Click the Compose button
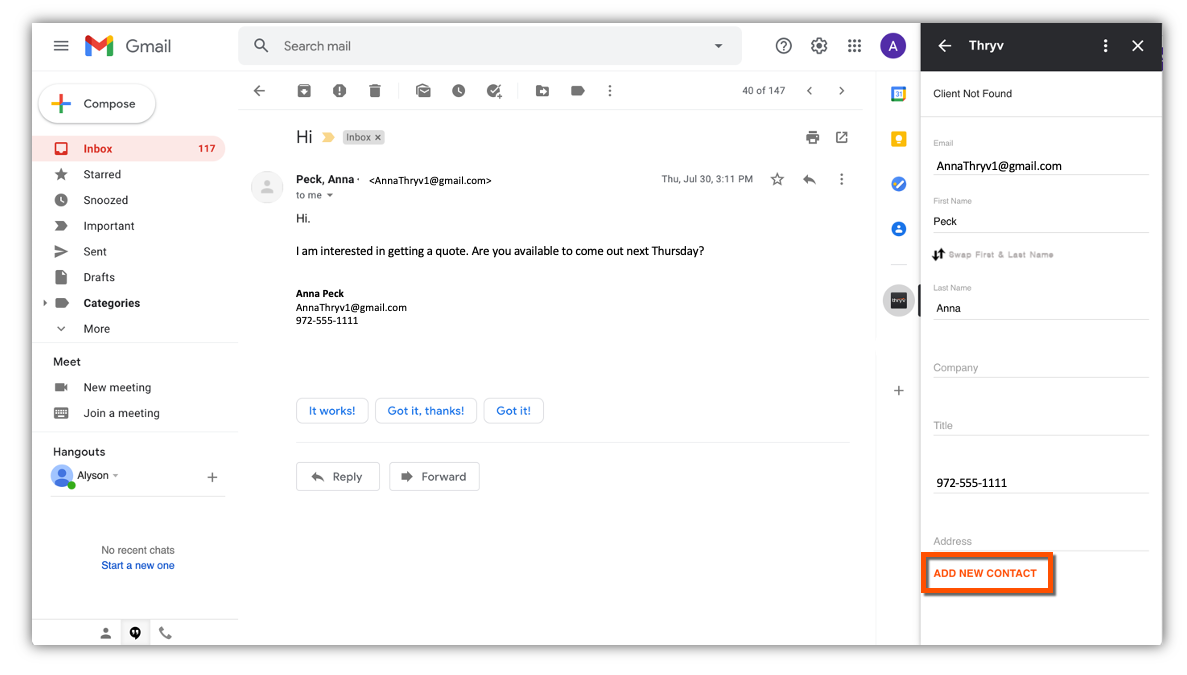The width and height of the screenshot is (1187, 675). pos(97,104)
